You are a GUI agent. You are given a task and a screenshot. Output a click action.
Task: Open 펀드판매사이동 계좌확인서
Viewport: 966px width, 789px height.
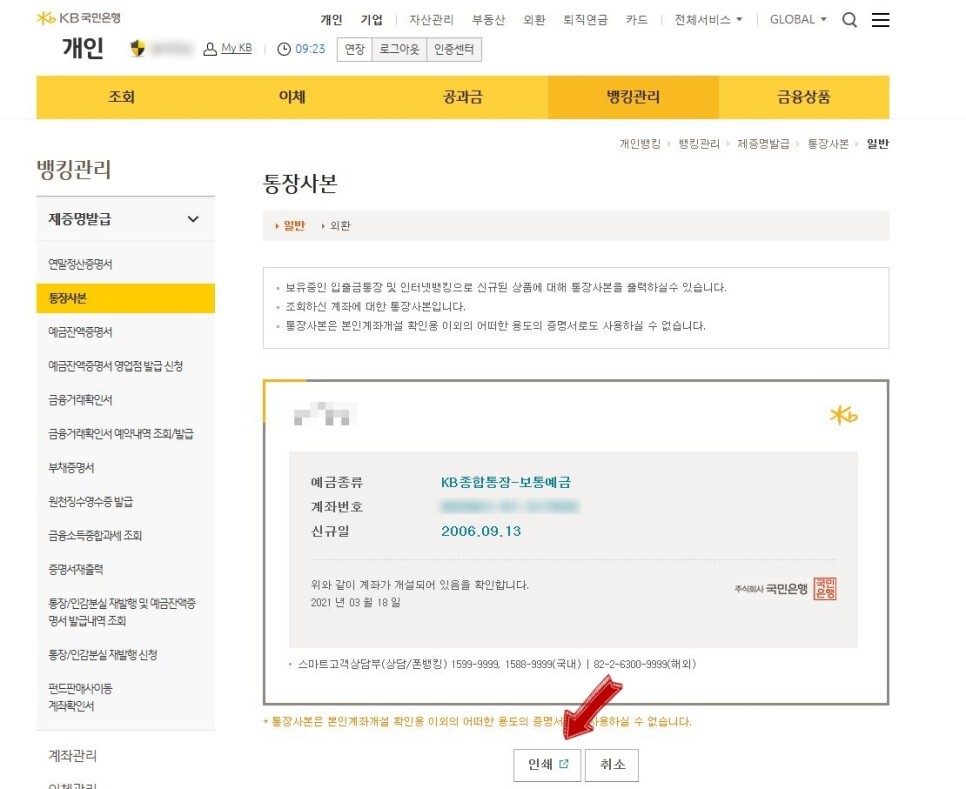pyautogui.click(x=80, y=697)
